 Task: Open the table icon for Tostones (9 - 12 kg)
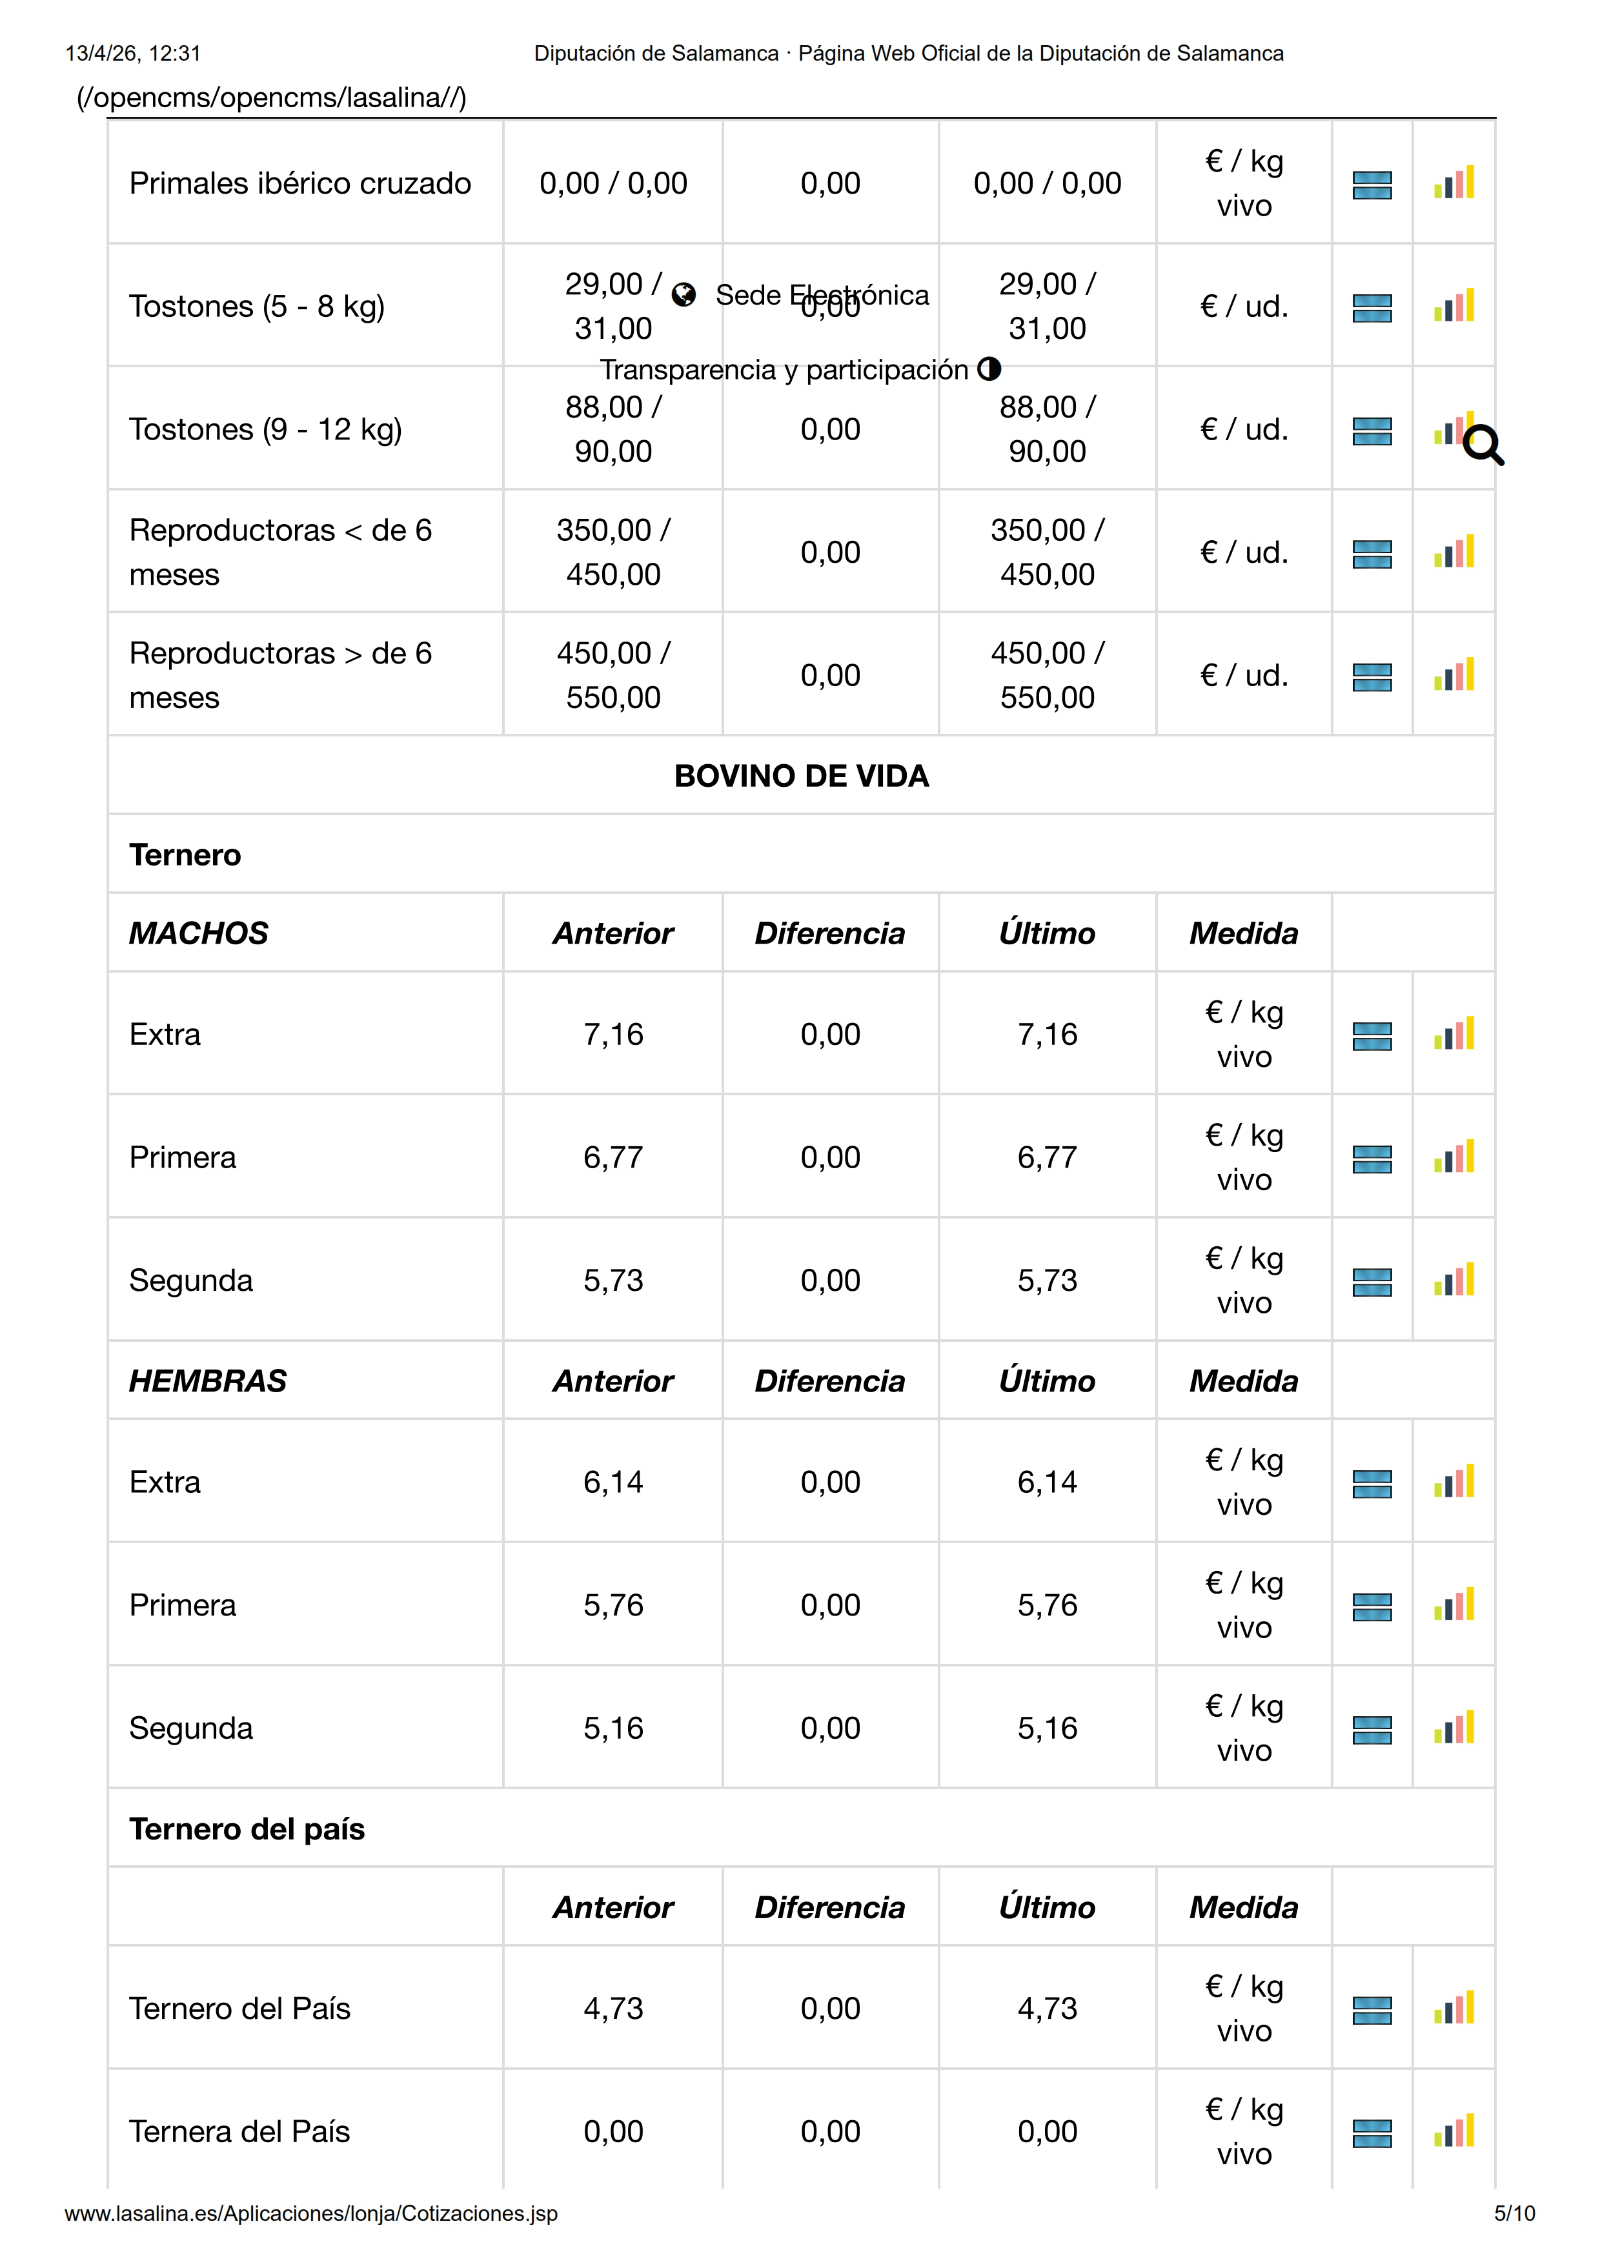(1371, 431)
